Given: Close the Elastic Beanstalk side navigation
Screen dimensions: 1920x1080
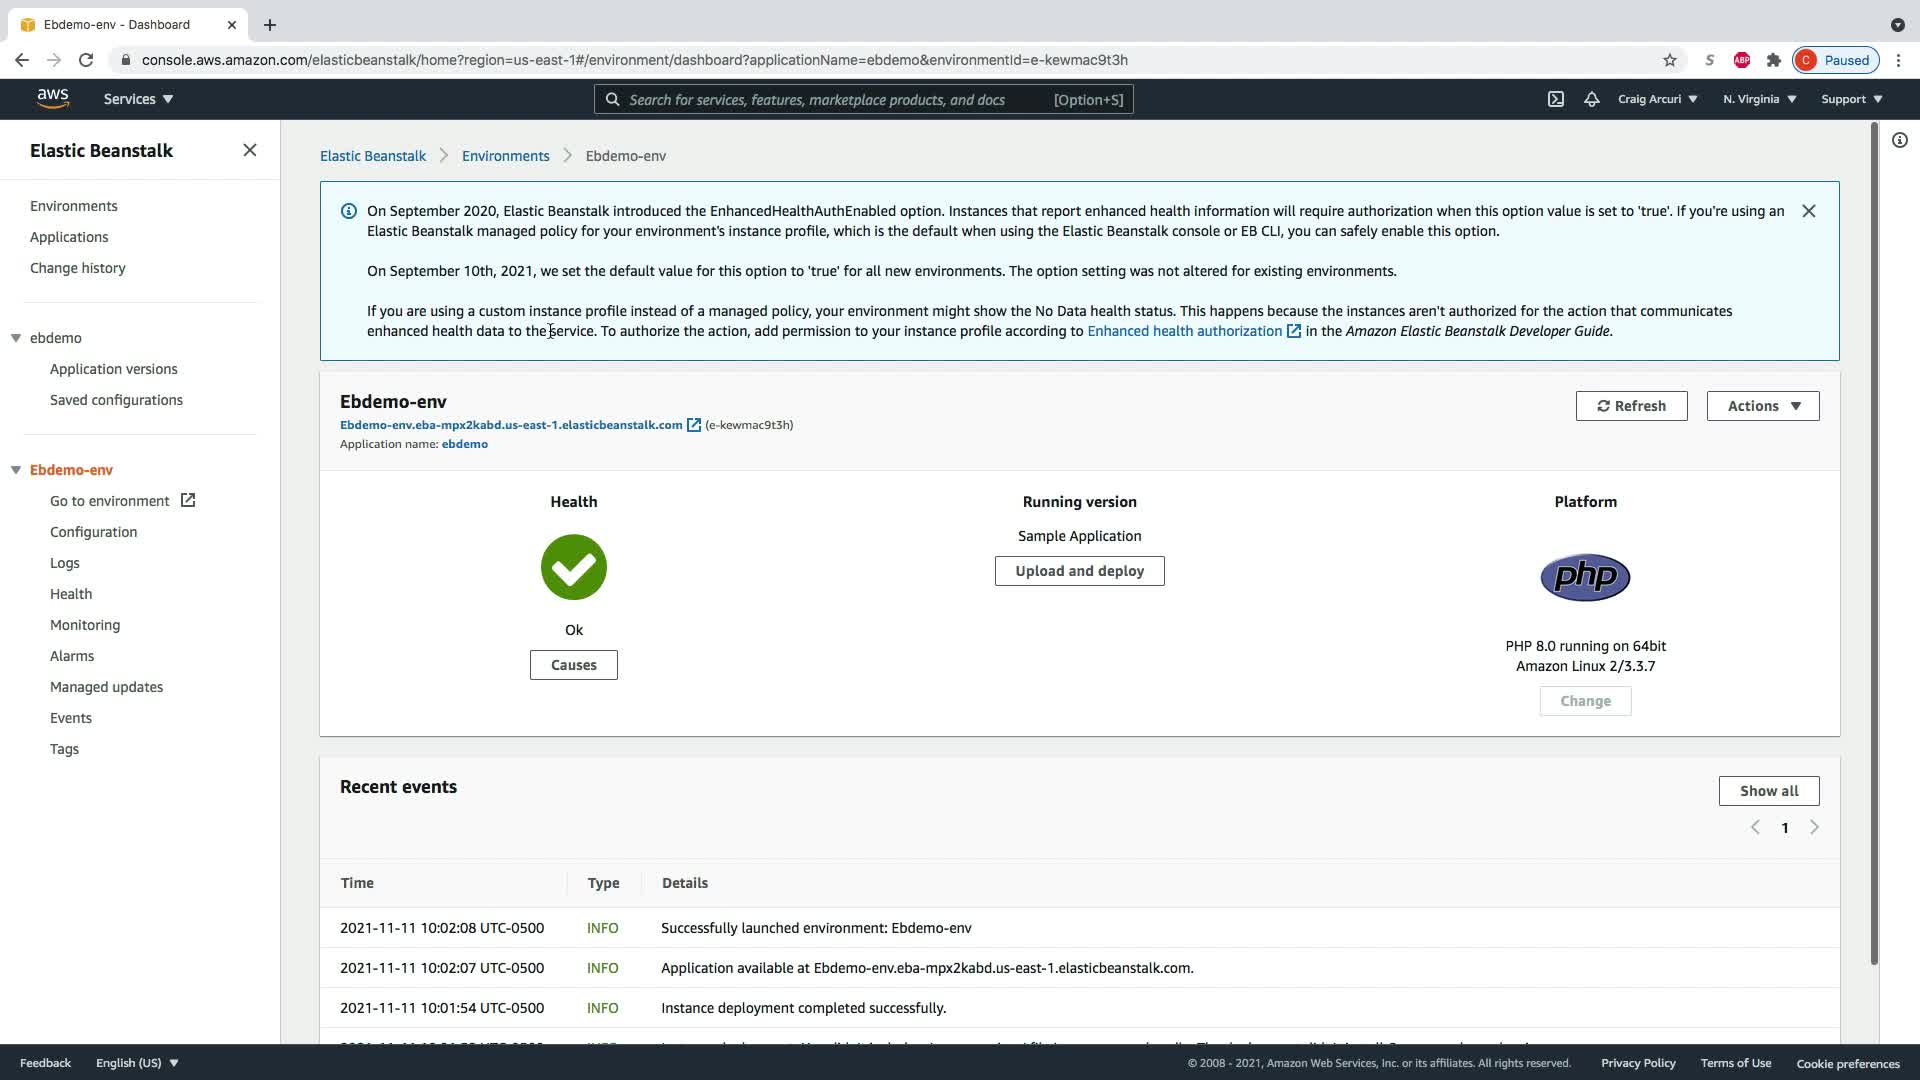Looking at the screenshot, I should coord(249,150).
